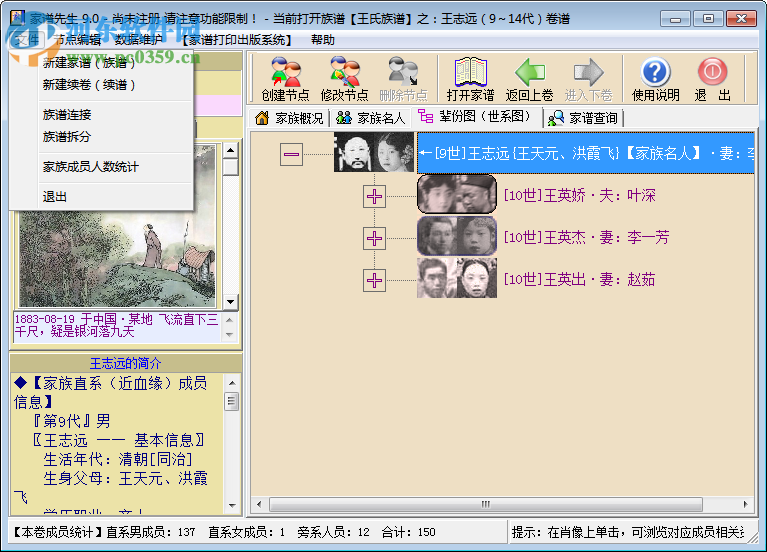Click the 王英娇 portrait thumbnail

[457, 194]
